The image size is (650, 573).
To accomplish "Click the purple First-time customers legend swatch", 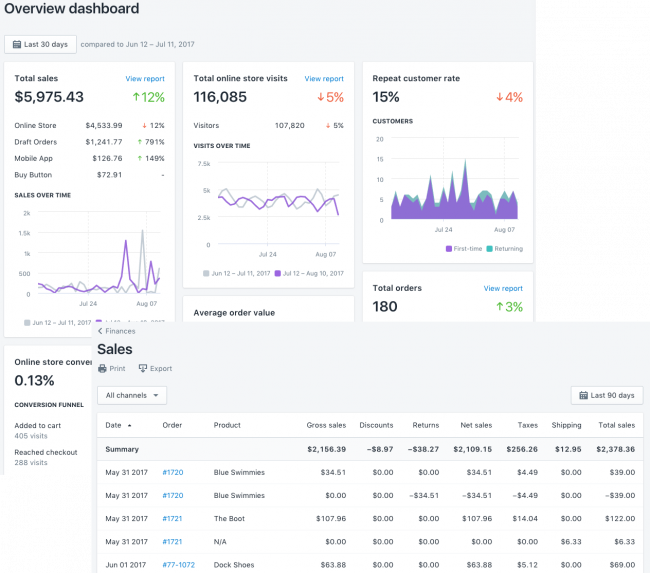I will [x=448, y=248].
